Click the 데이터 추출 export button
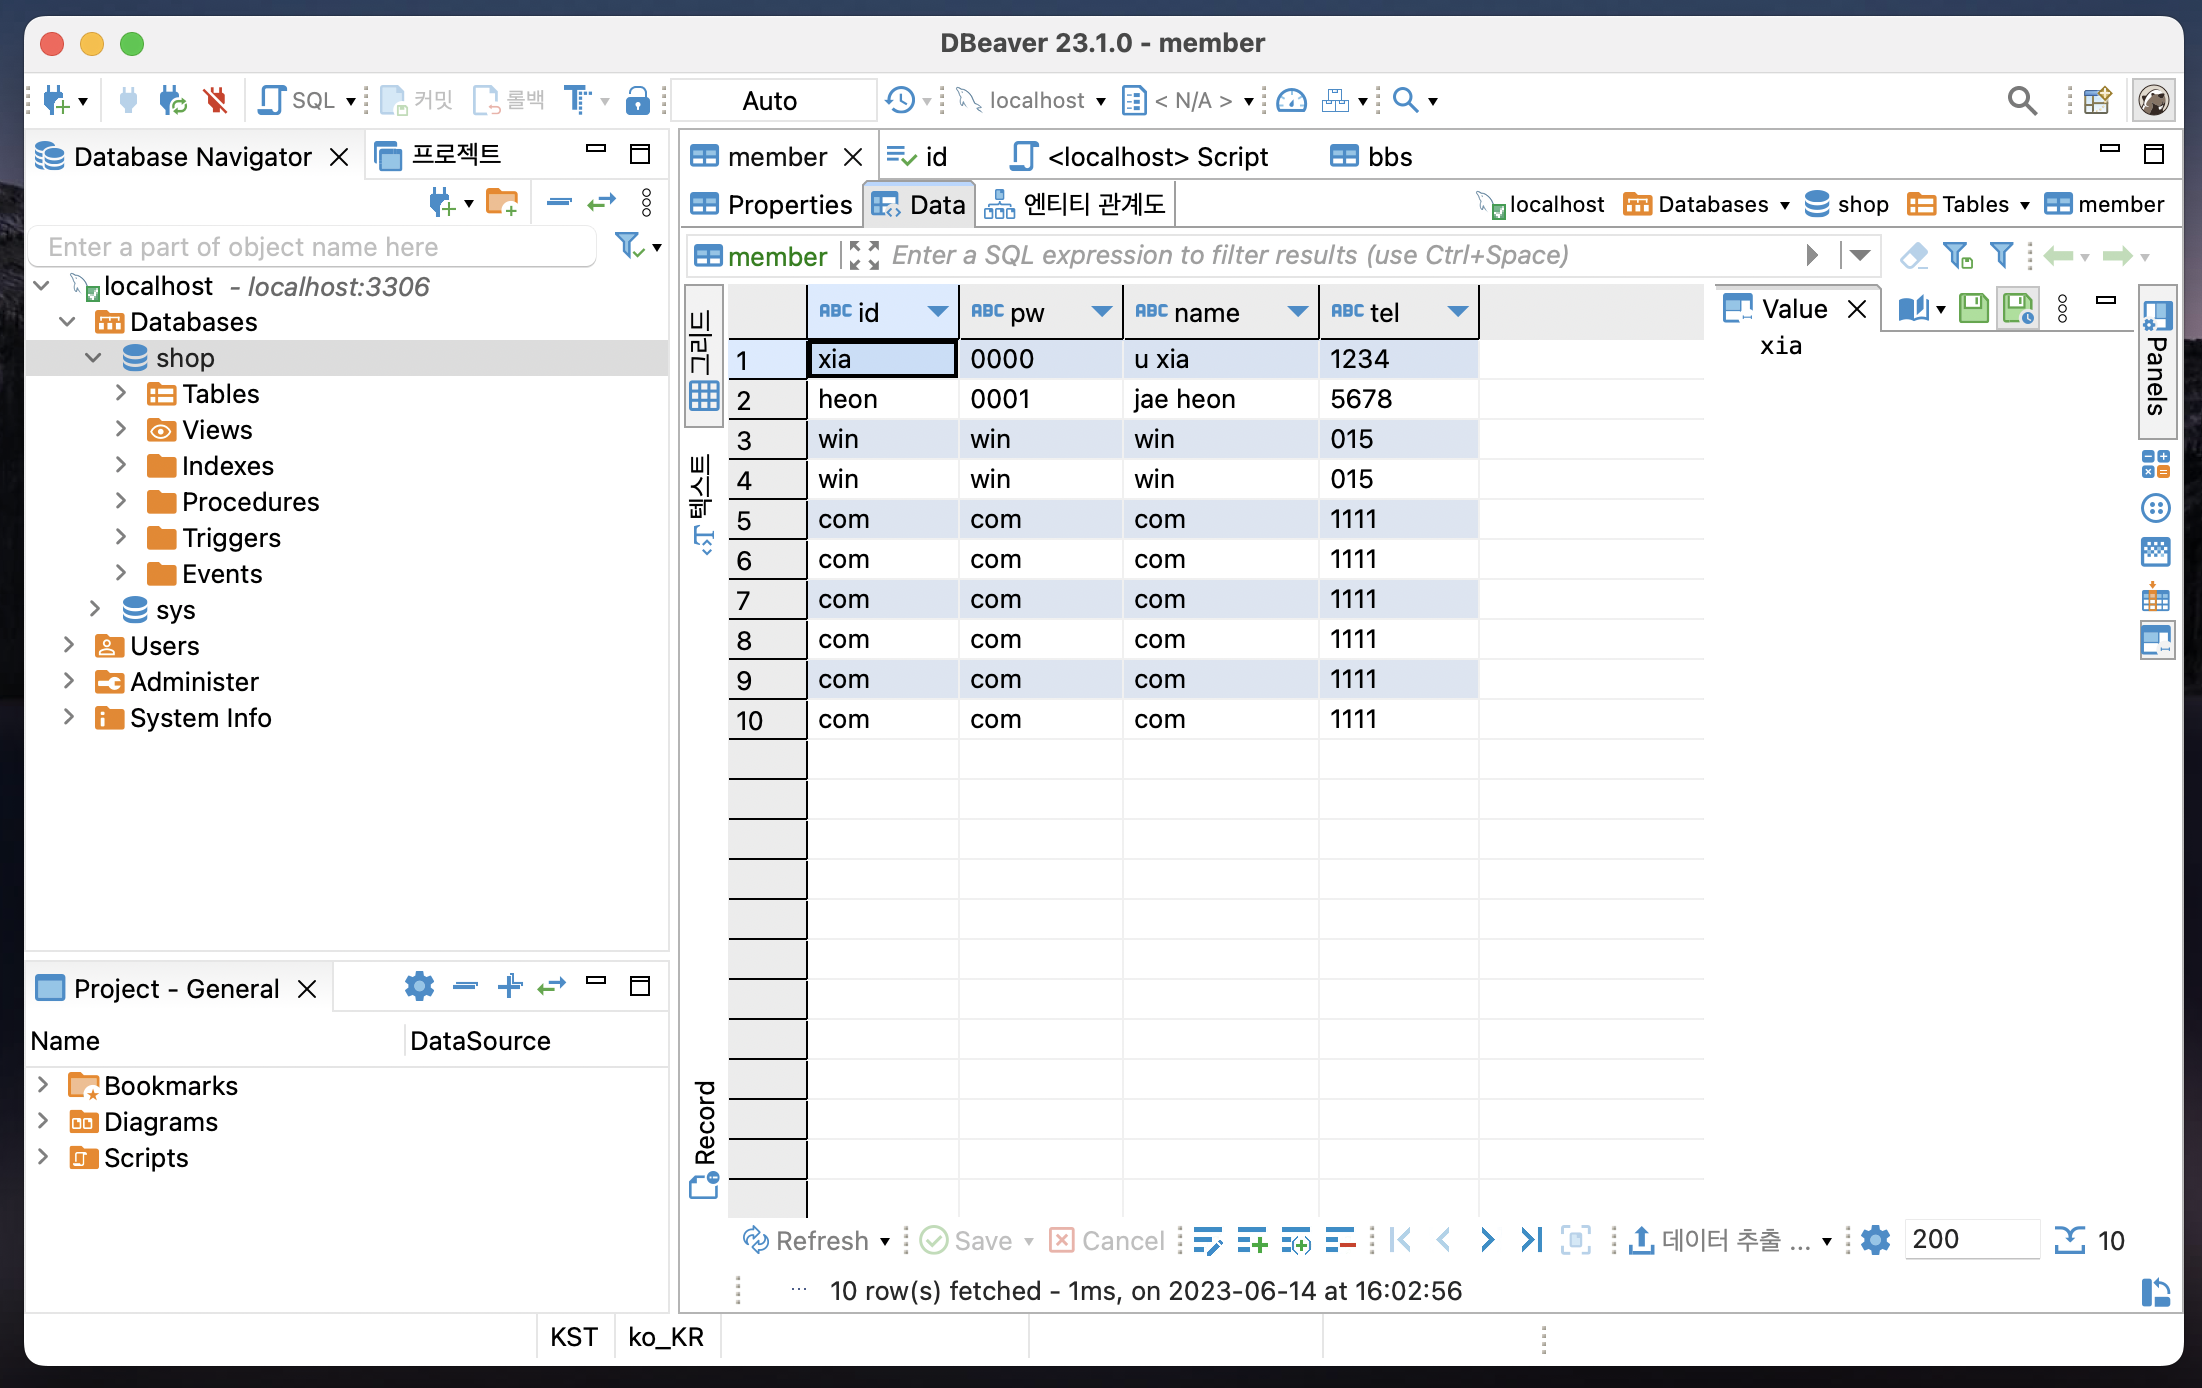2202x1388 pixels. point(1721,1240)
